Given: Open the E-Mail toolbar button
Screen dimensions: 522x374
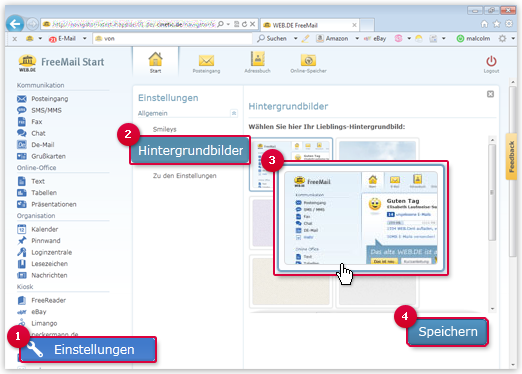Looking at the screenshot, I should (x=63, y=39).
